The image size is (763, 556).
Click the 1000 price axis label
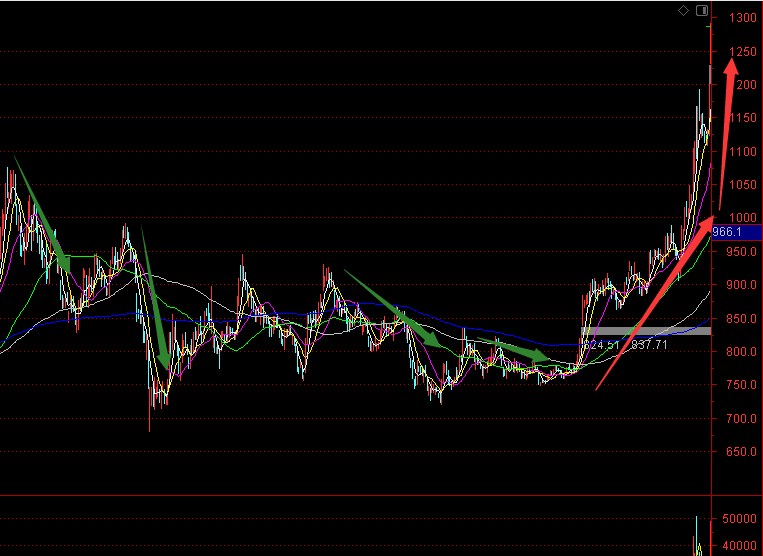[743, 218]
